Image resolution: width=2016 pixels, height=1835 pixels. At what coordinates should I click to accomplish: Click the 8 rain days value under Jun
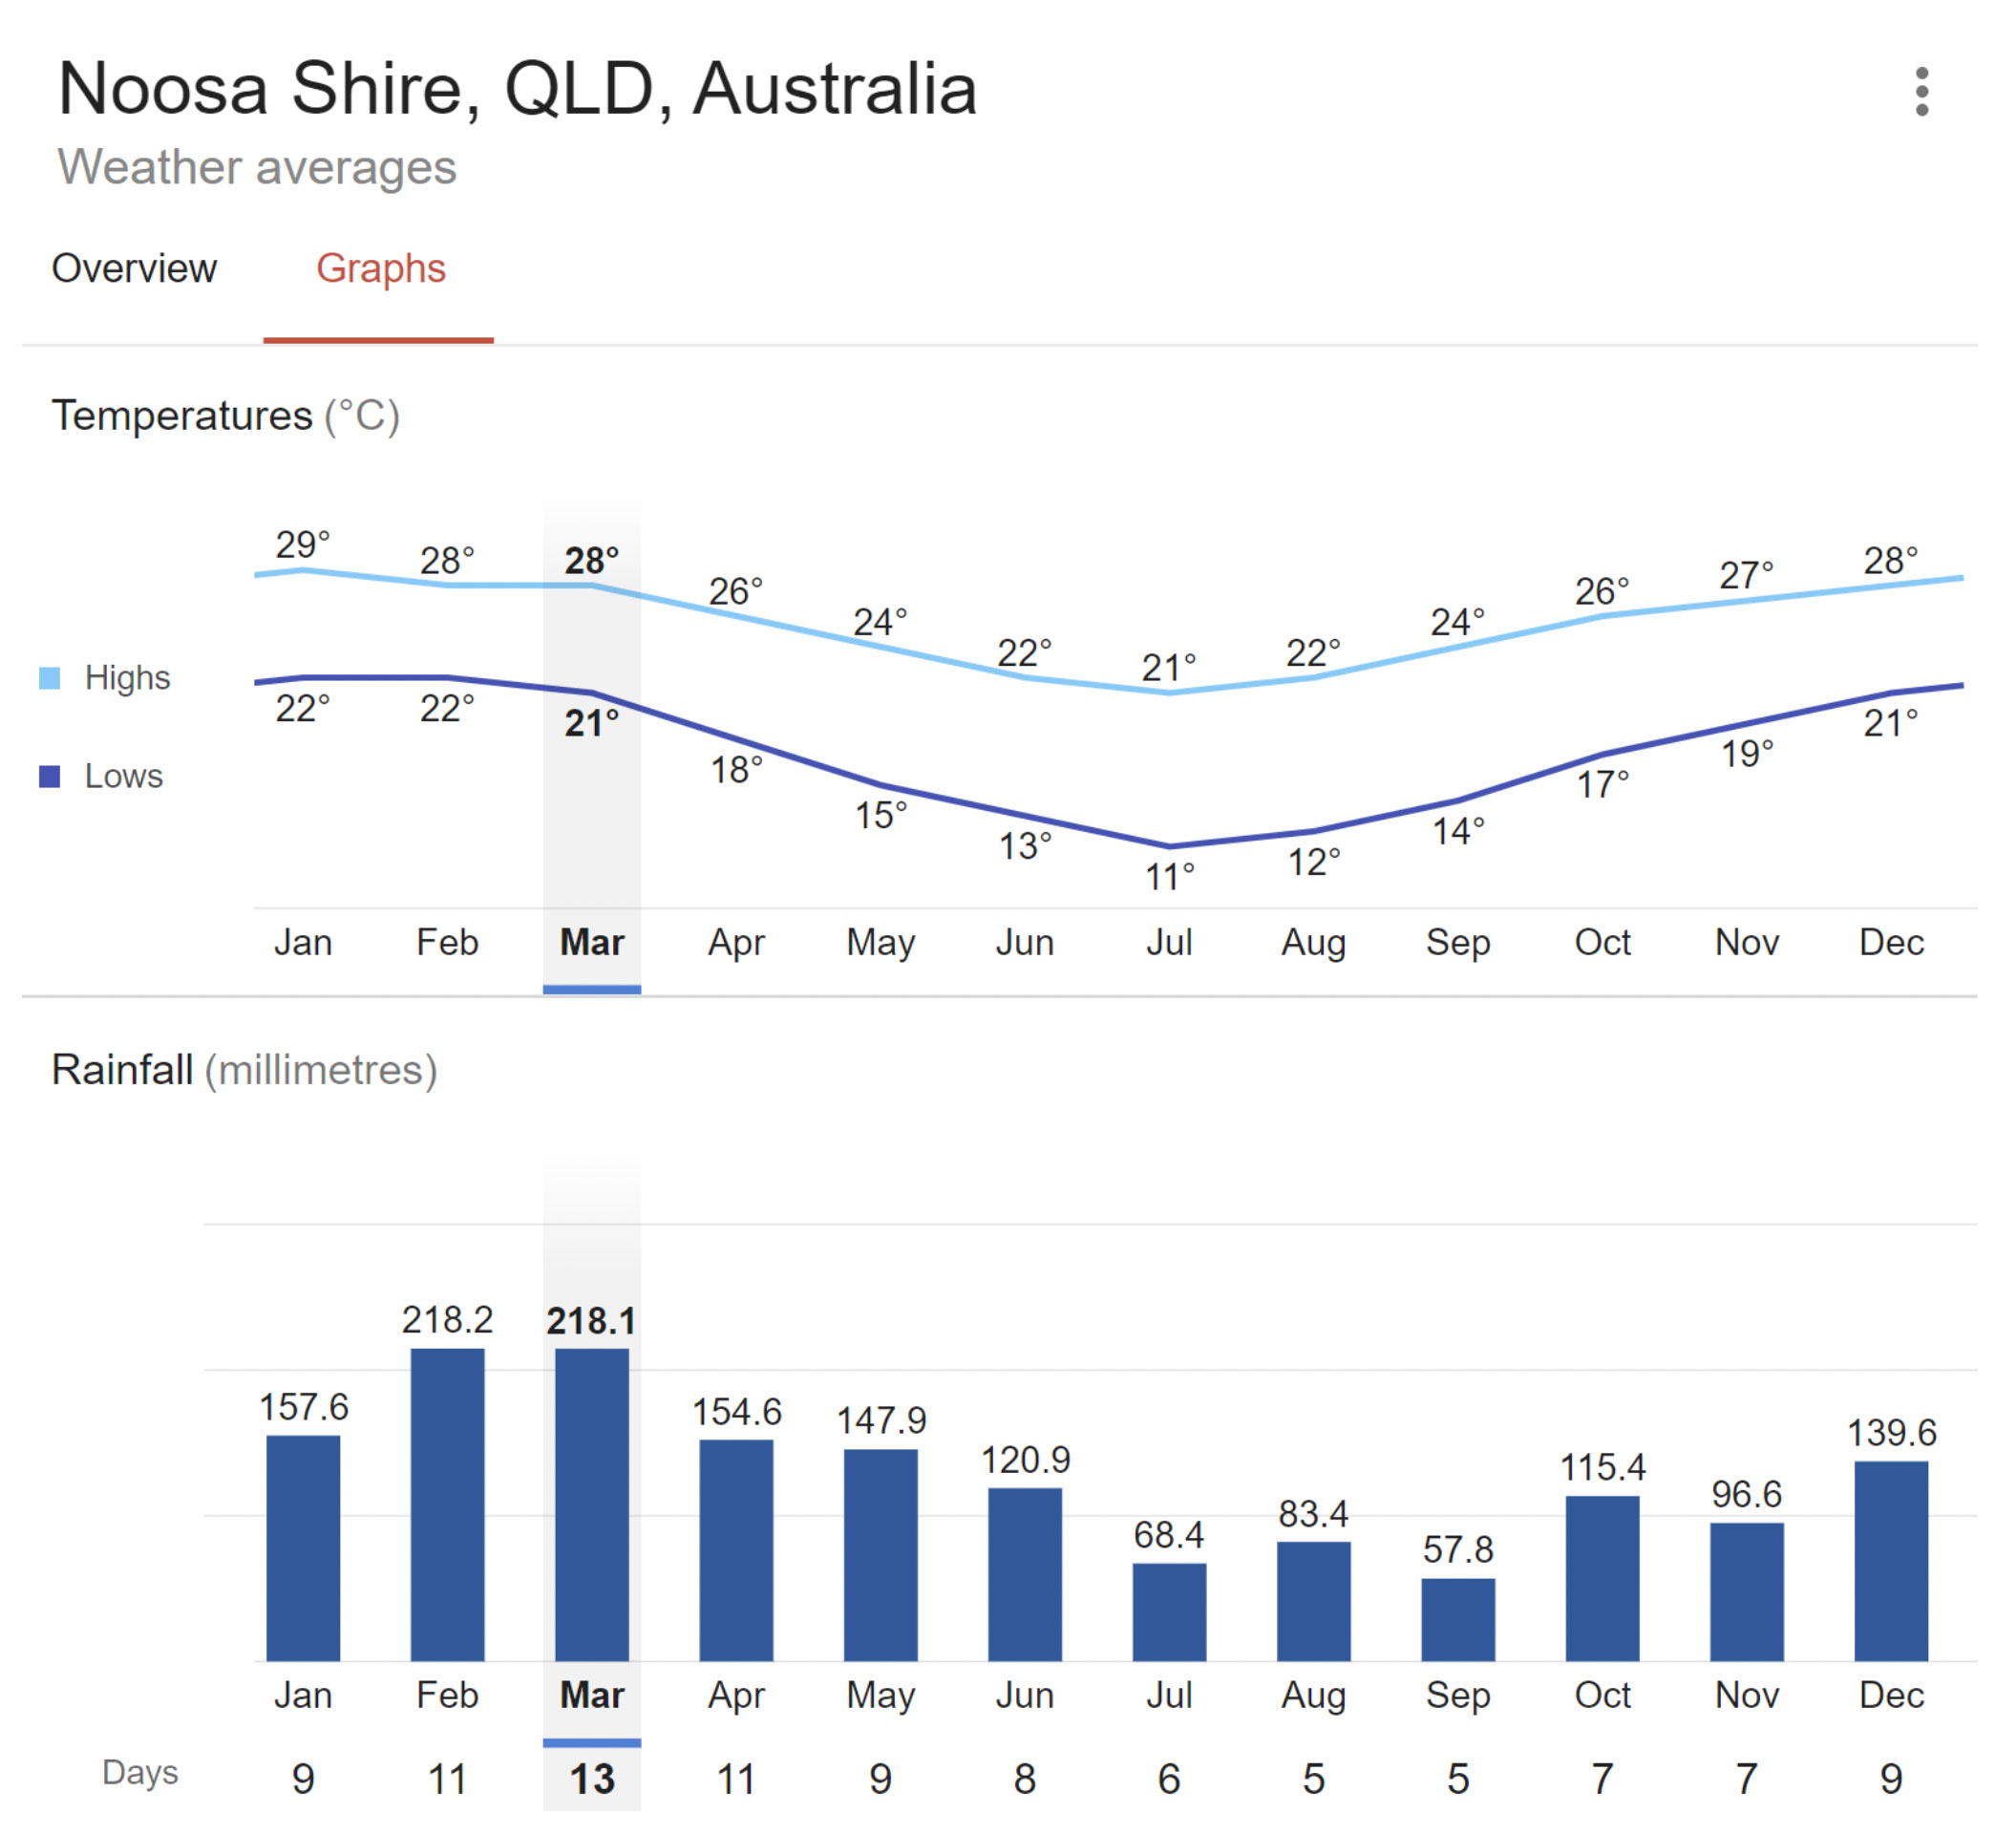(x=1025, y=1780)
